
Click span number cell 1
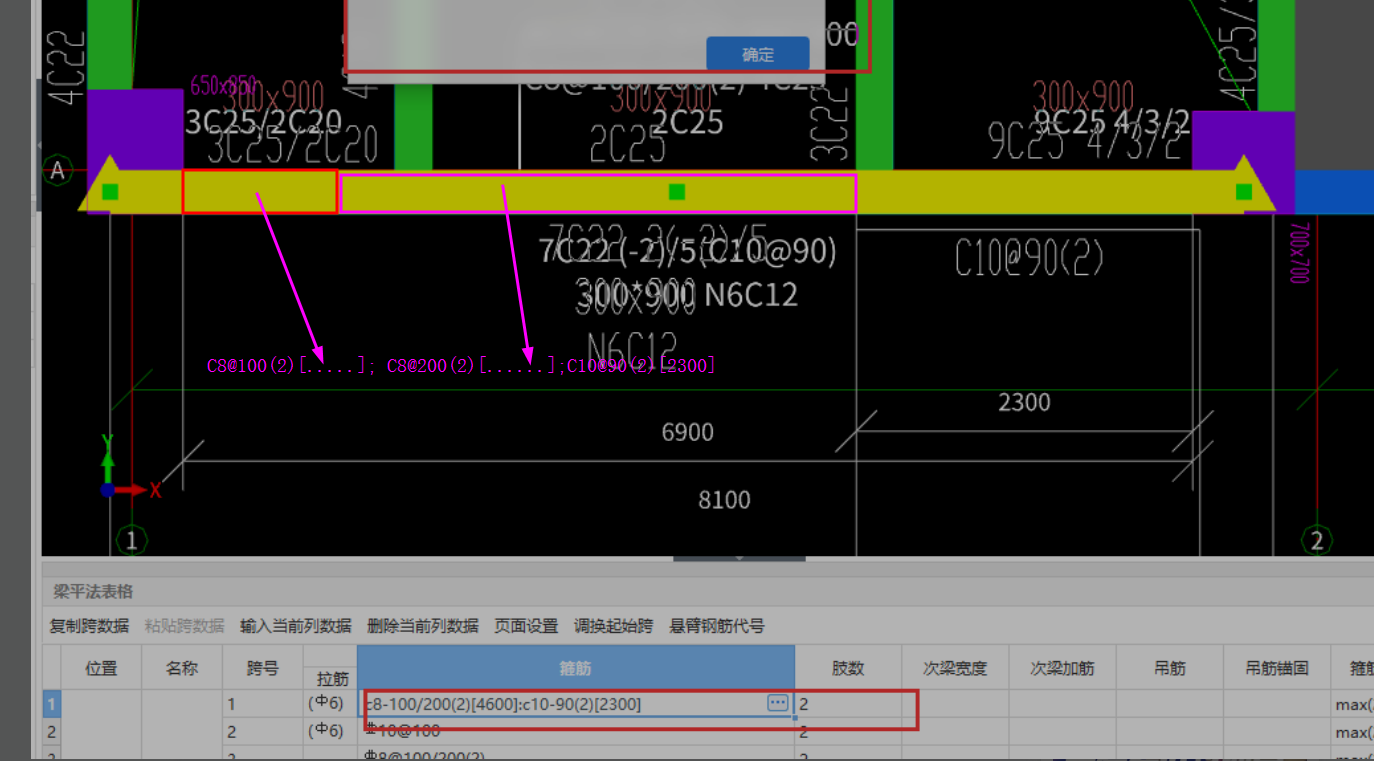tap(263, 704)
